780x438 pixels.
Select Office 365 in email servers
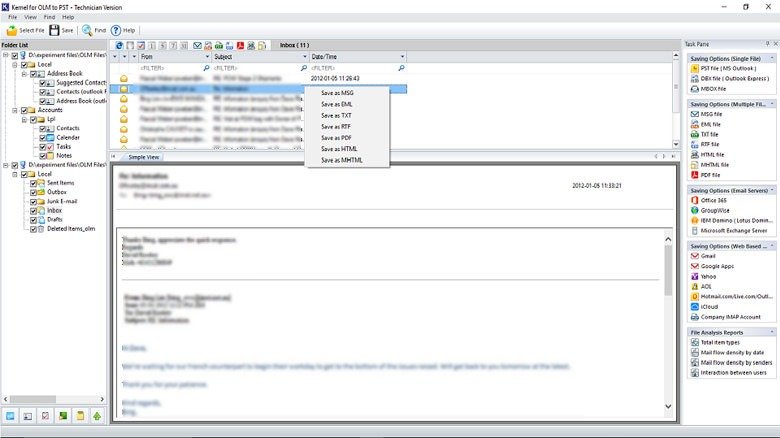coord(709,200)
